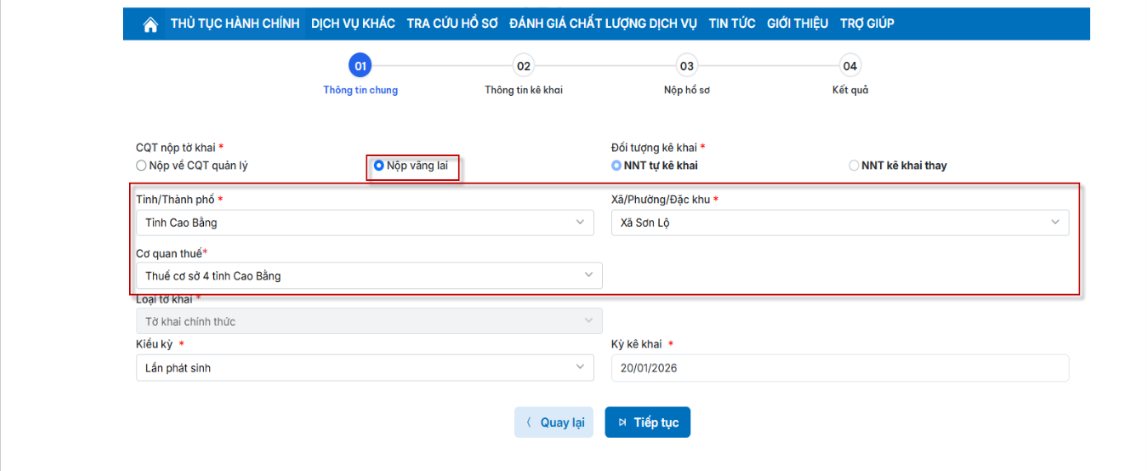This screenshot has height=471, width=1147.
Task: Go to DỊCH VỤ KHÁC menu item
Action: pos(353,24)
